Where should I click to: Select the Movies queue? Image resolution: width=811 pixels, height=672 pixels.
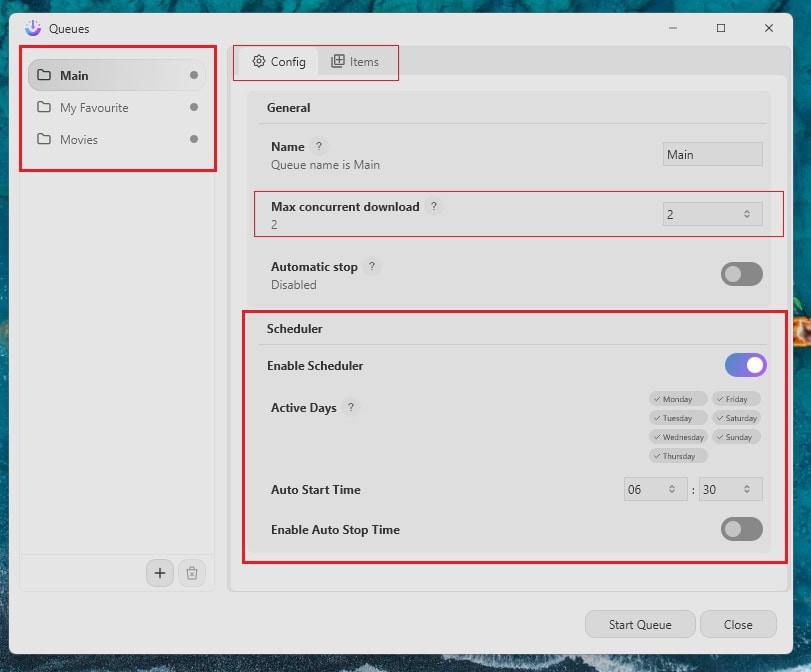click(117, 140)
